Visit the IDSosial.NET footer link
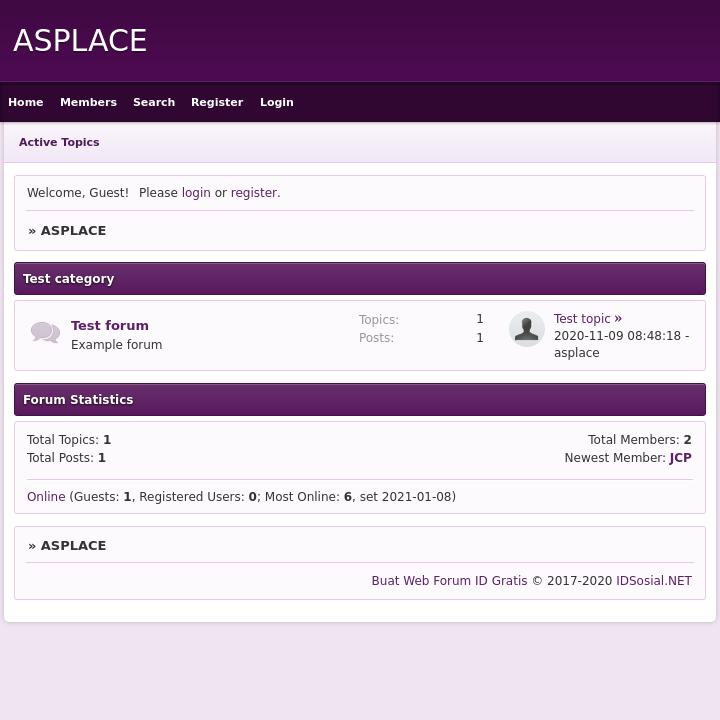 tap(654, 581)
